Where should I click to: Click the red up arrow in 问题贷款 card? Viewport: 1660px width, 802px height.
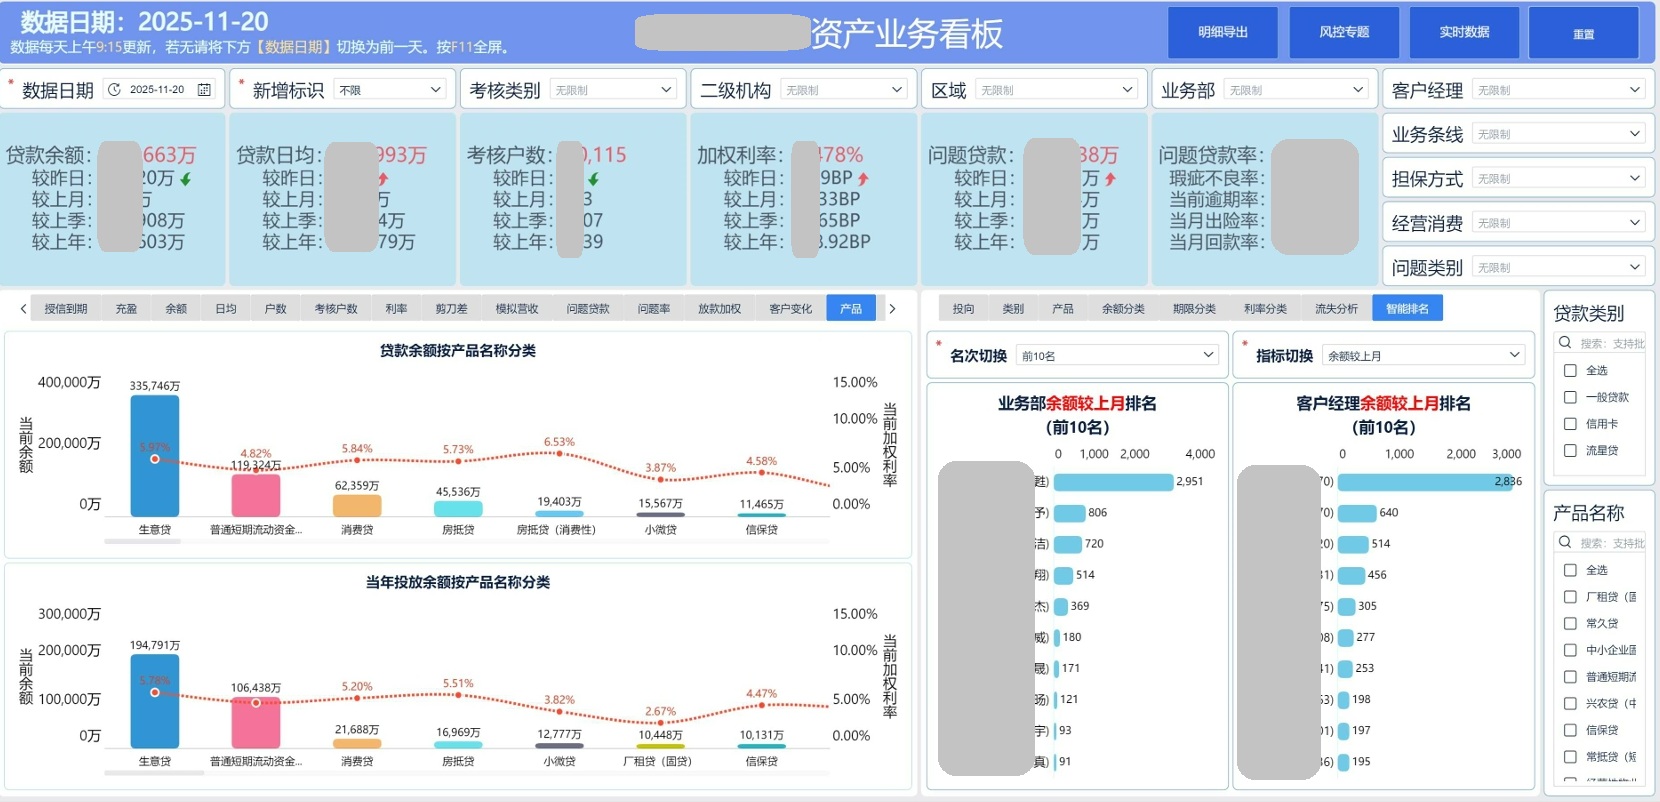click(x=1110, y=179)
